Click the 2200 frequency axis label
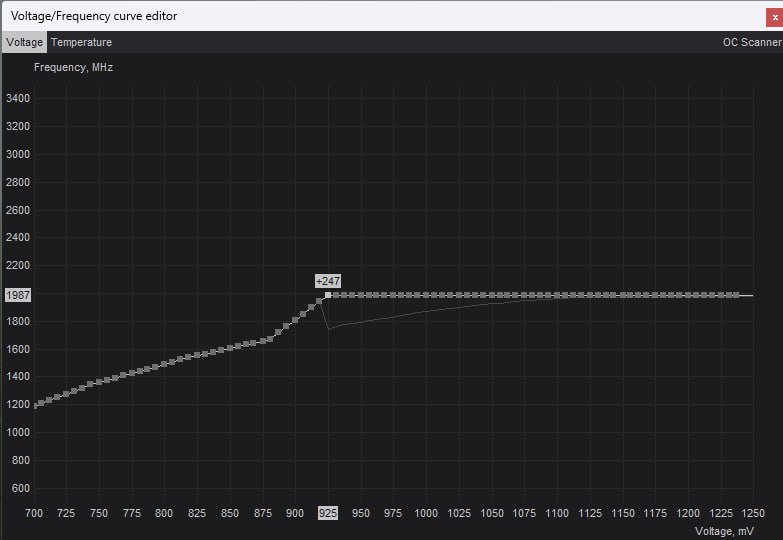The image size is (783, 540). (18, 265)
